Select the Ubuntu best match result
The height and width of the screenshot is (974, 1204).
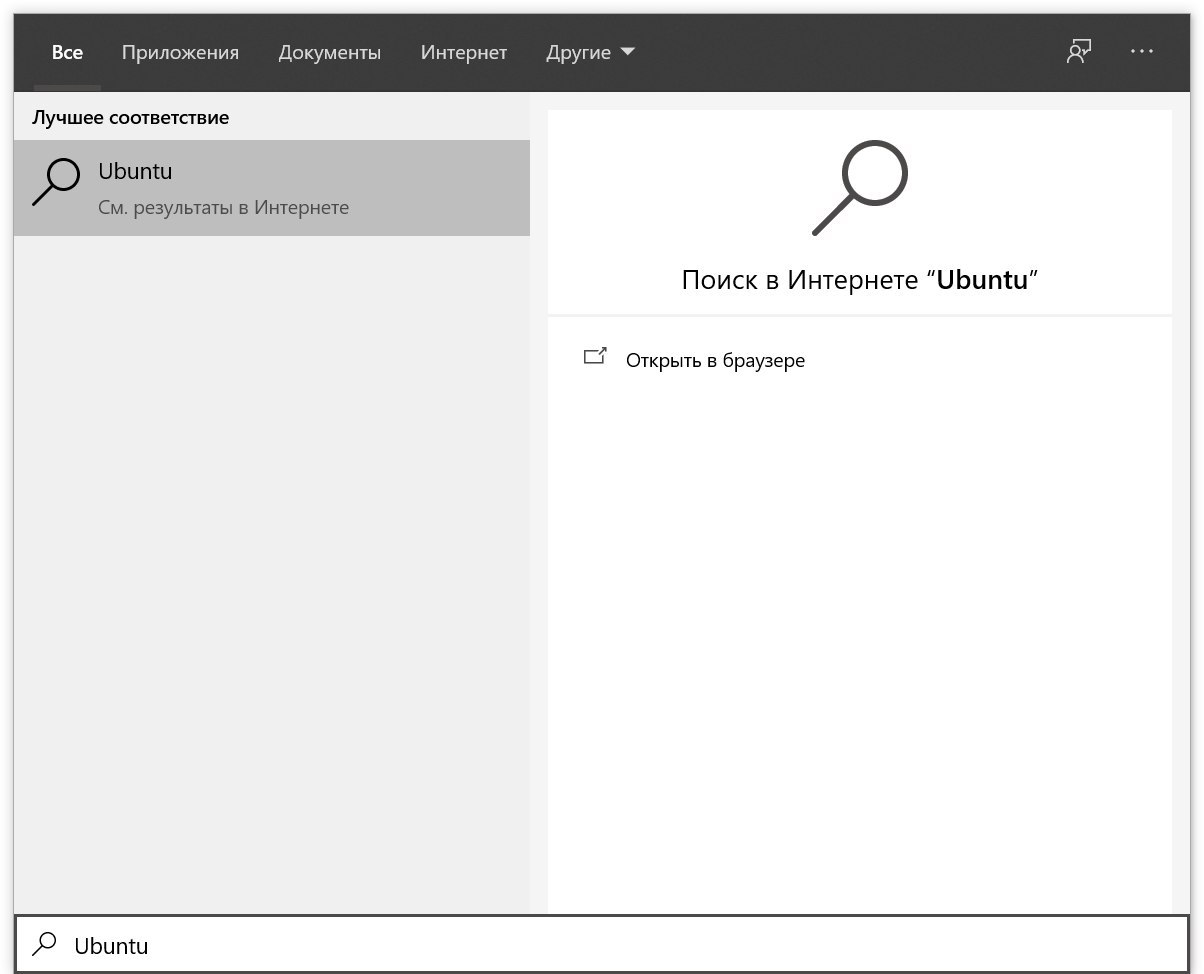point(272,188)
